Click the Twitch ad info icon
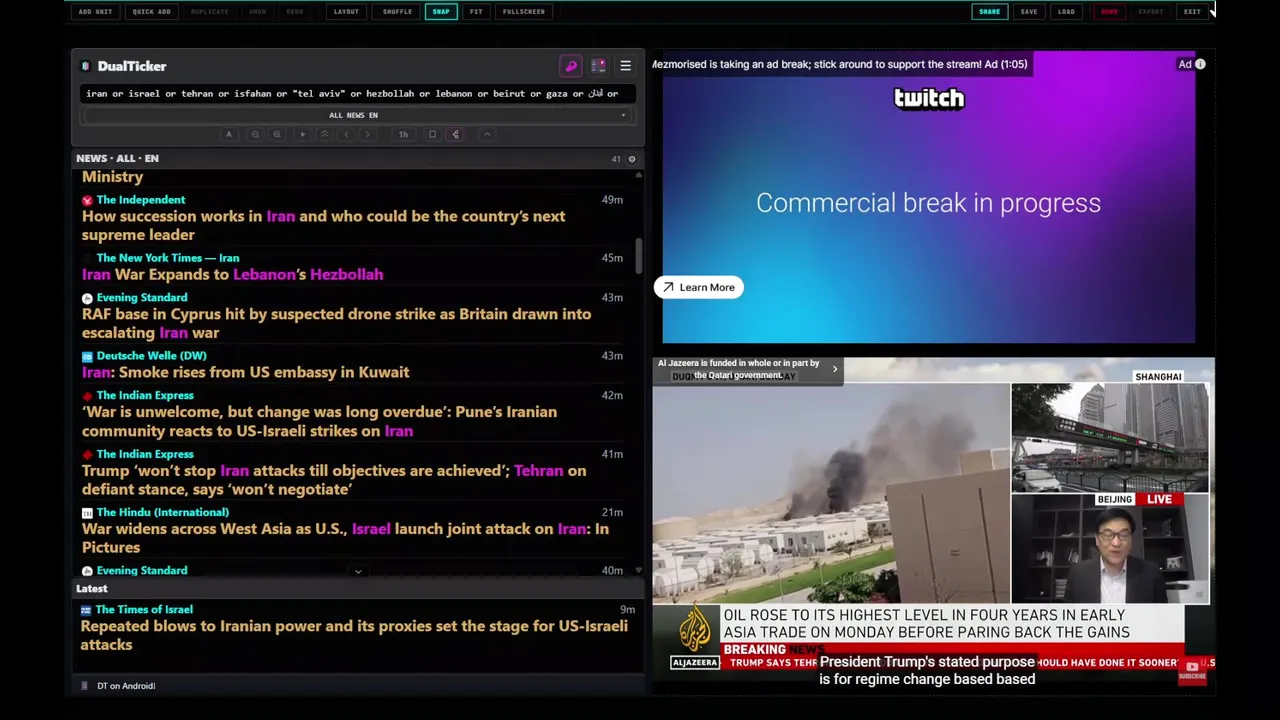Viewport: 1280px width, 720px height. [1200, 64]
